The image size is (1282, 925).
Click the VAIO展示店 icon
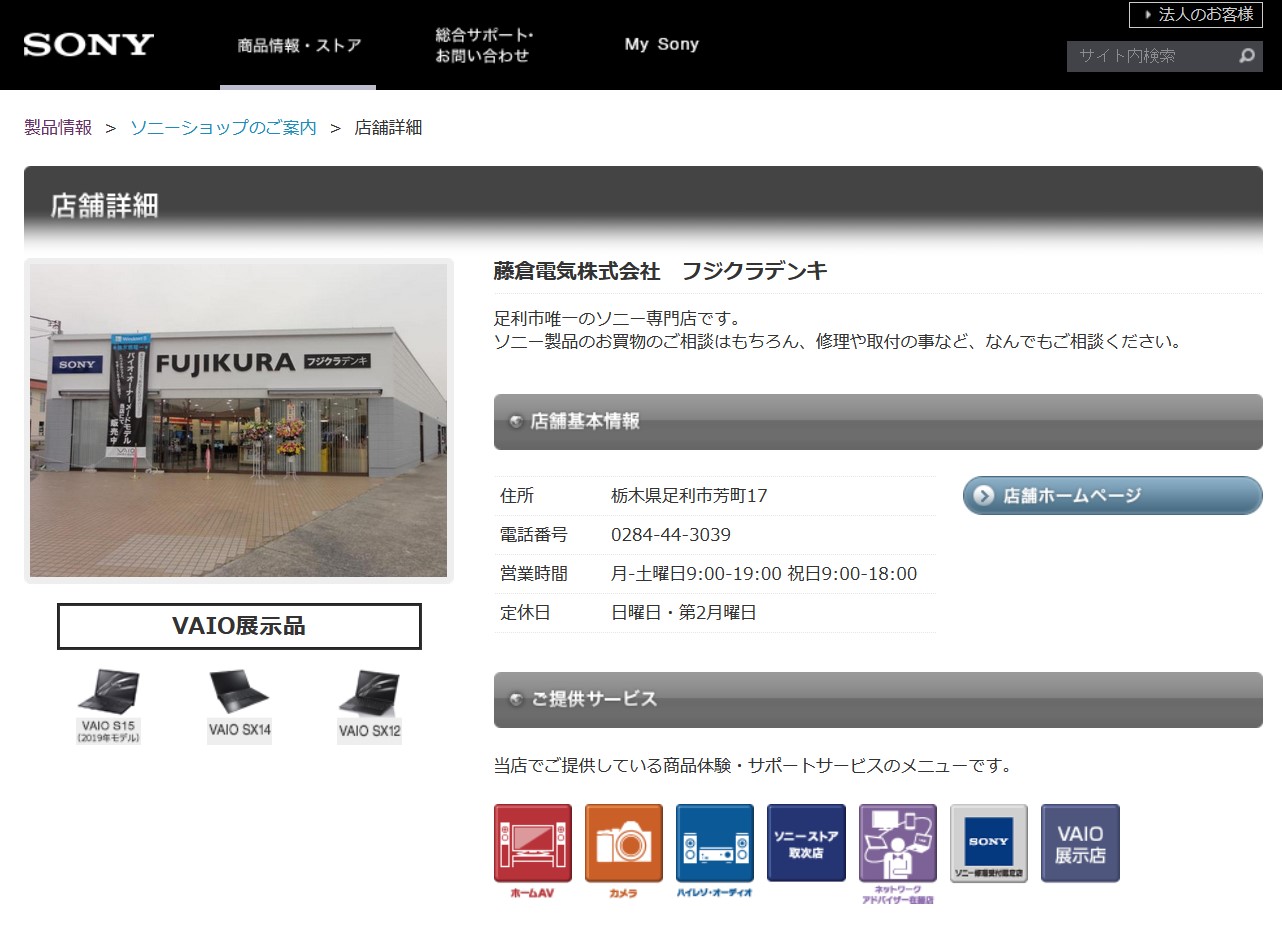[1080, 843]
